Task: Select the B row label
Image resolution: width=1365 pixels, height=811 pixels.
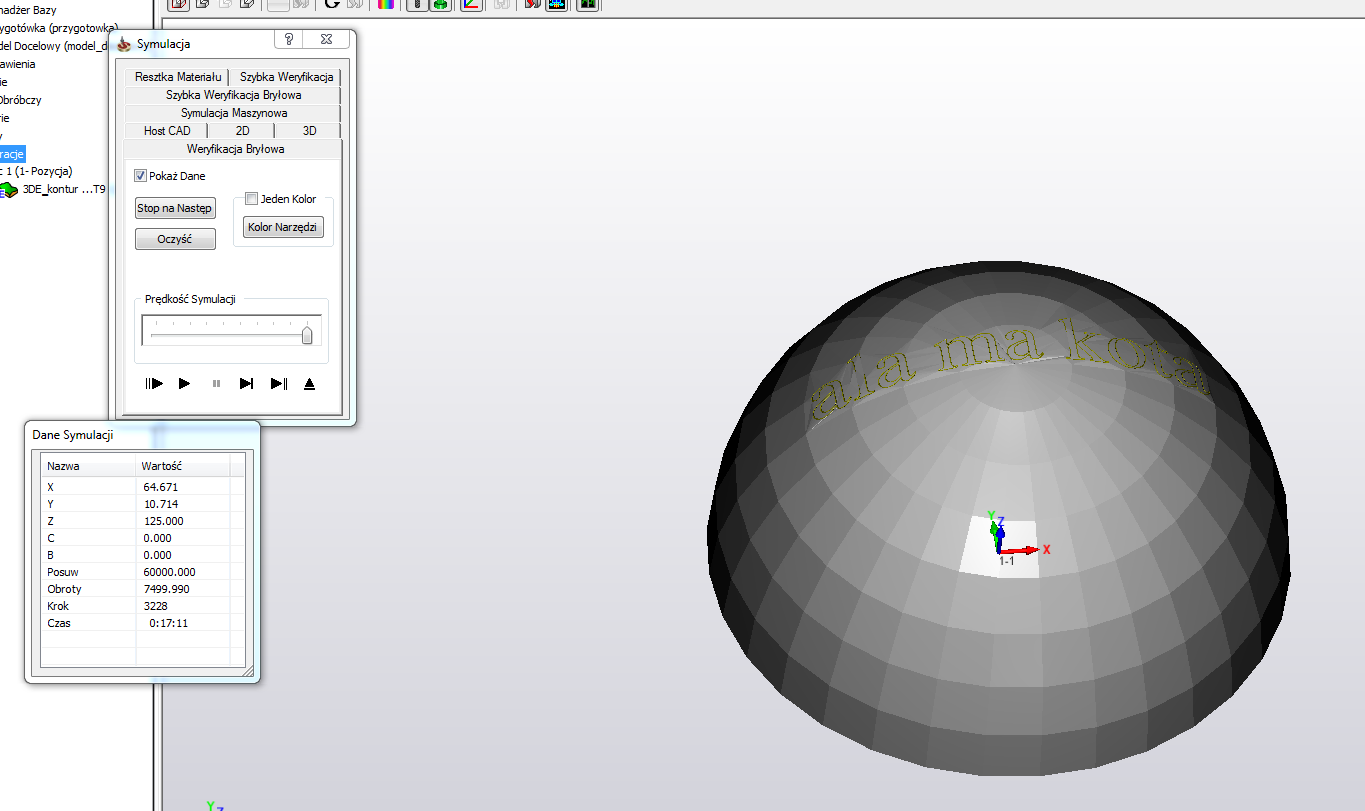Action: [51, 555]
